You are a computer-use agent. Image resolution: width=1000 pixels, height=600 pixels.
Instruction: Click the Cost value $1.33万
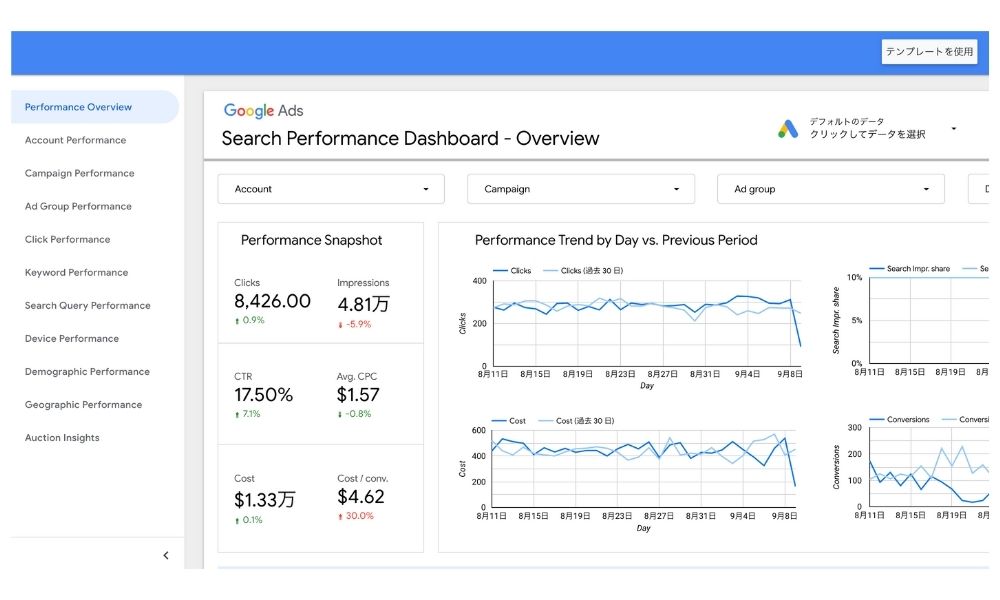tap(265, 500)
